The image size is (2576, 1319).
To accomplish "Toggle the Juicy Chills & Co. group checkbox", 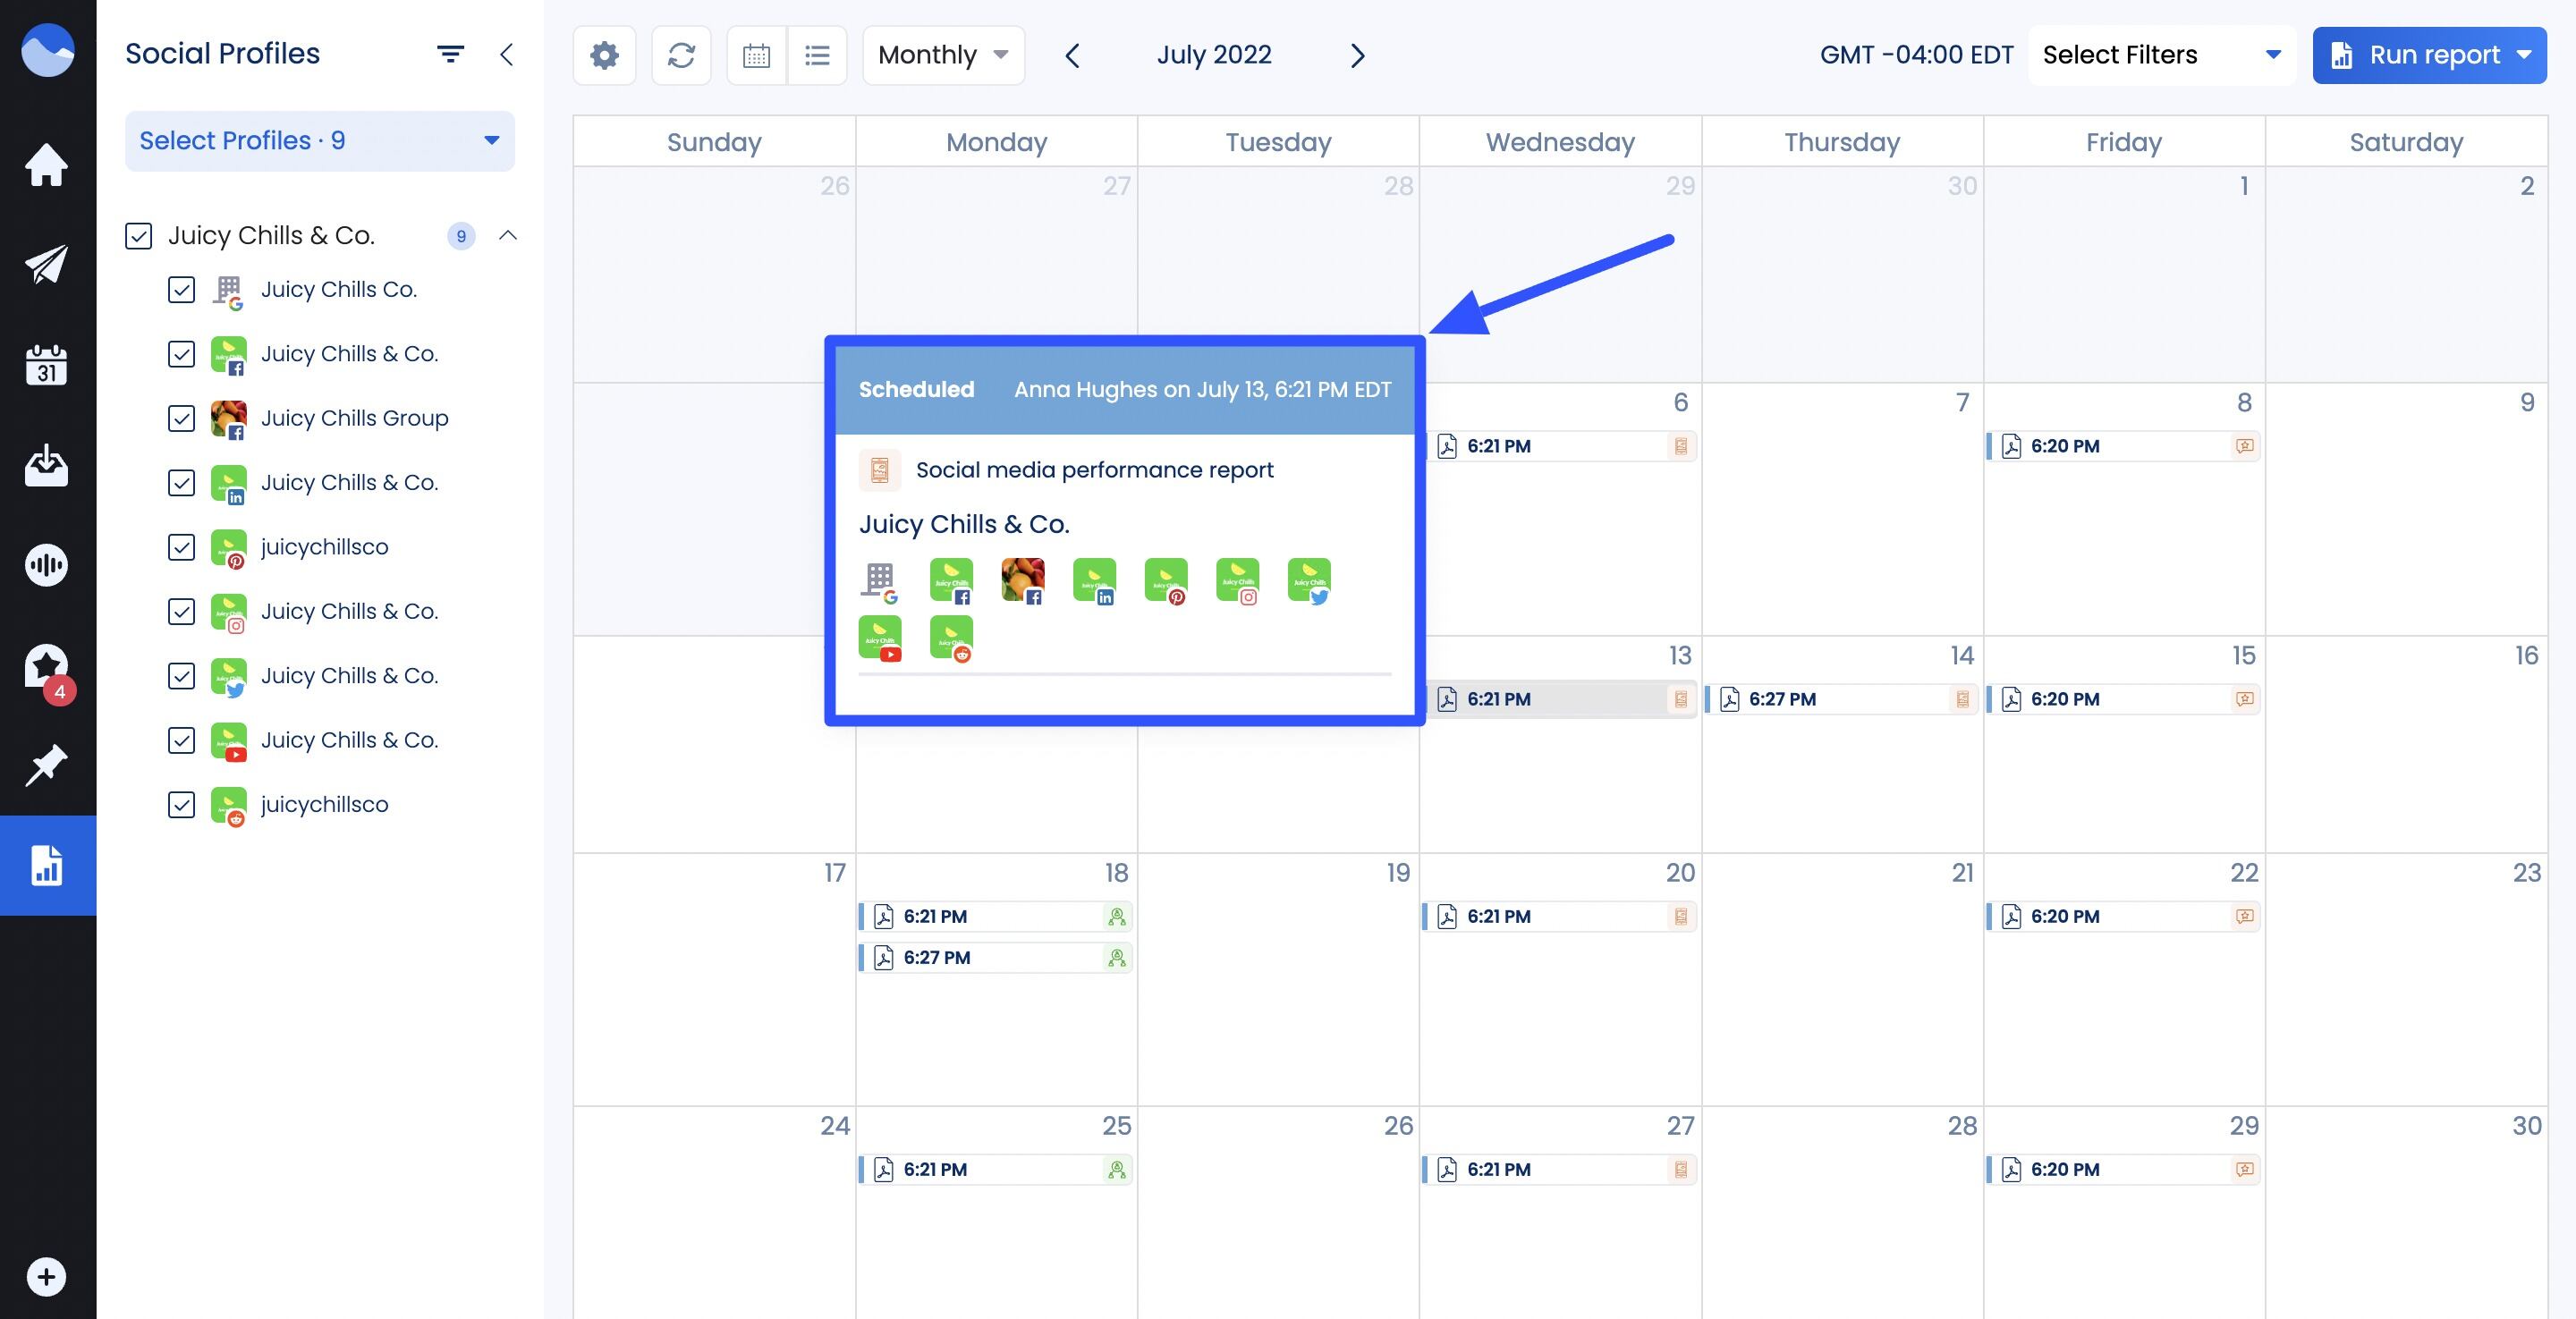I will 138,236.
